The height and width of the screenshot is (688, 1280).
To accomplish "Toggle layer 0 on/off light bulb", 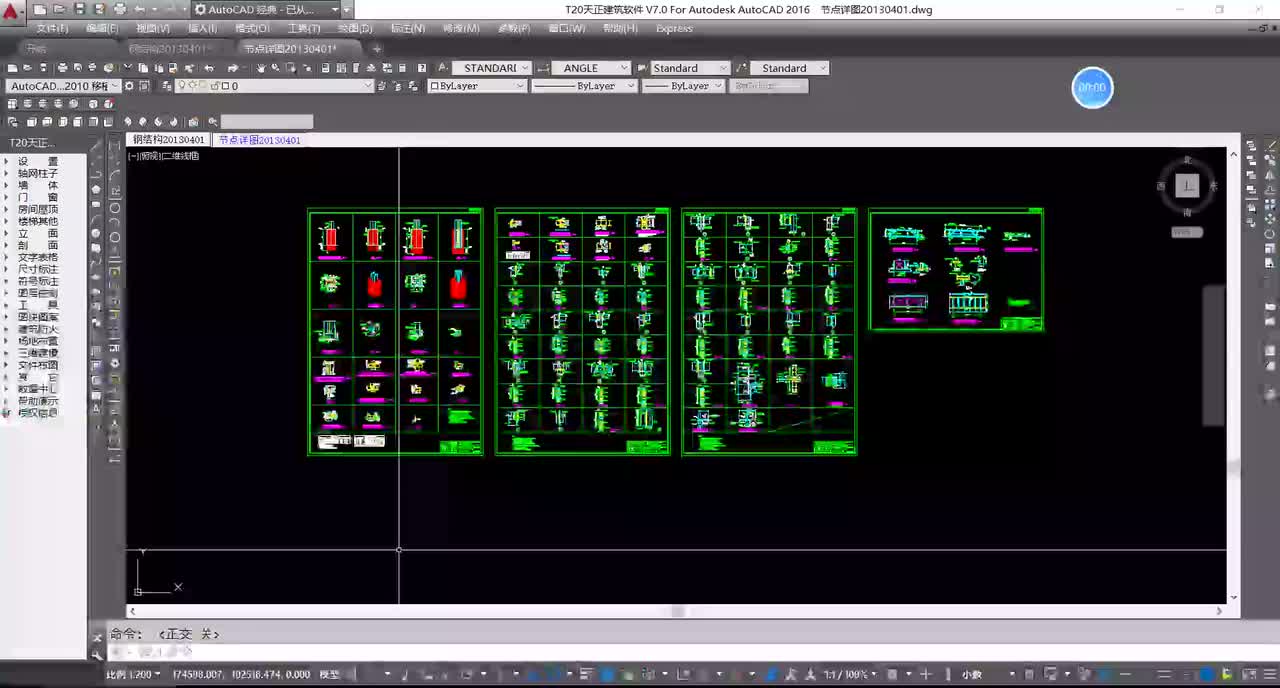I will (x=182, y=86).
